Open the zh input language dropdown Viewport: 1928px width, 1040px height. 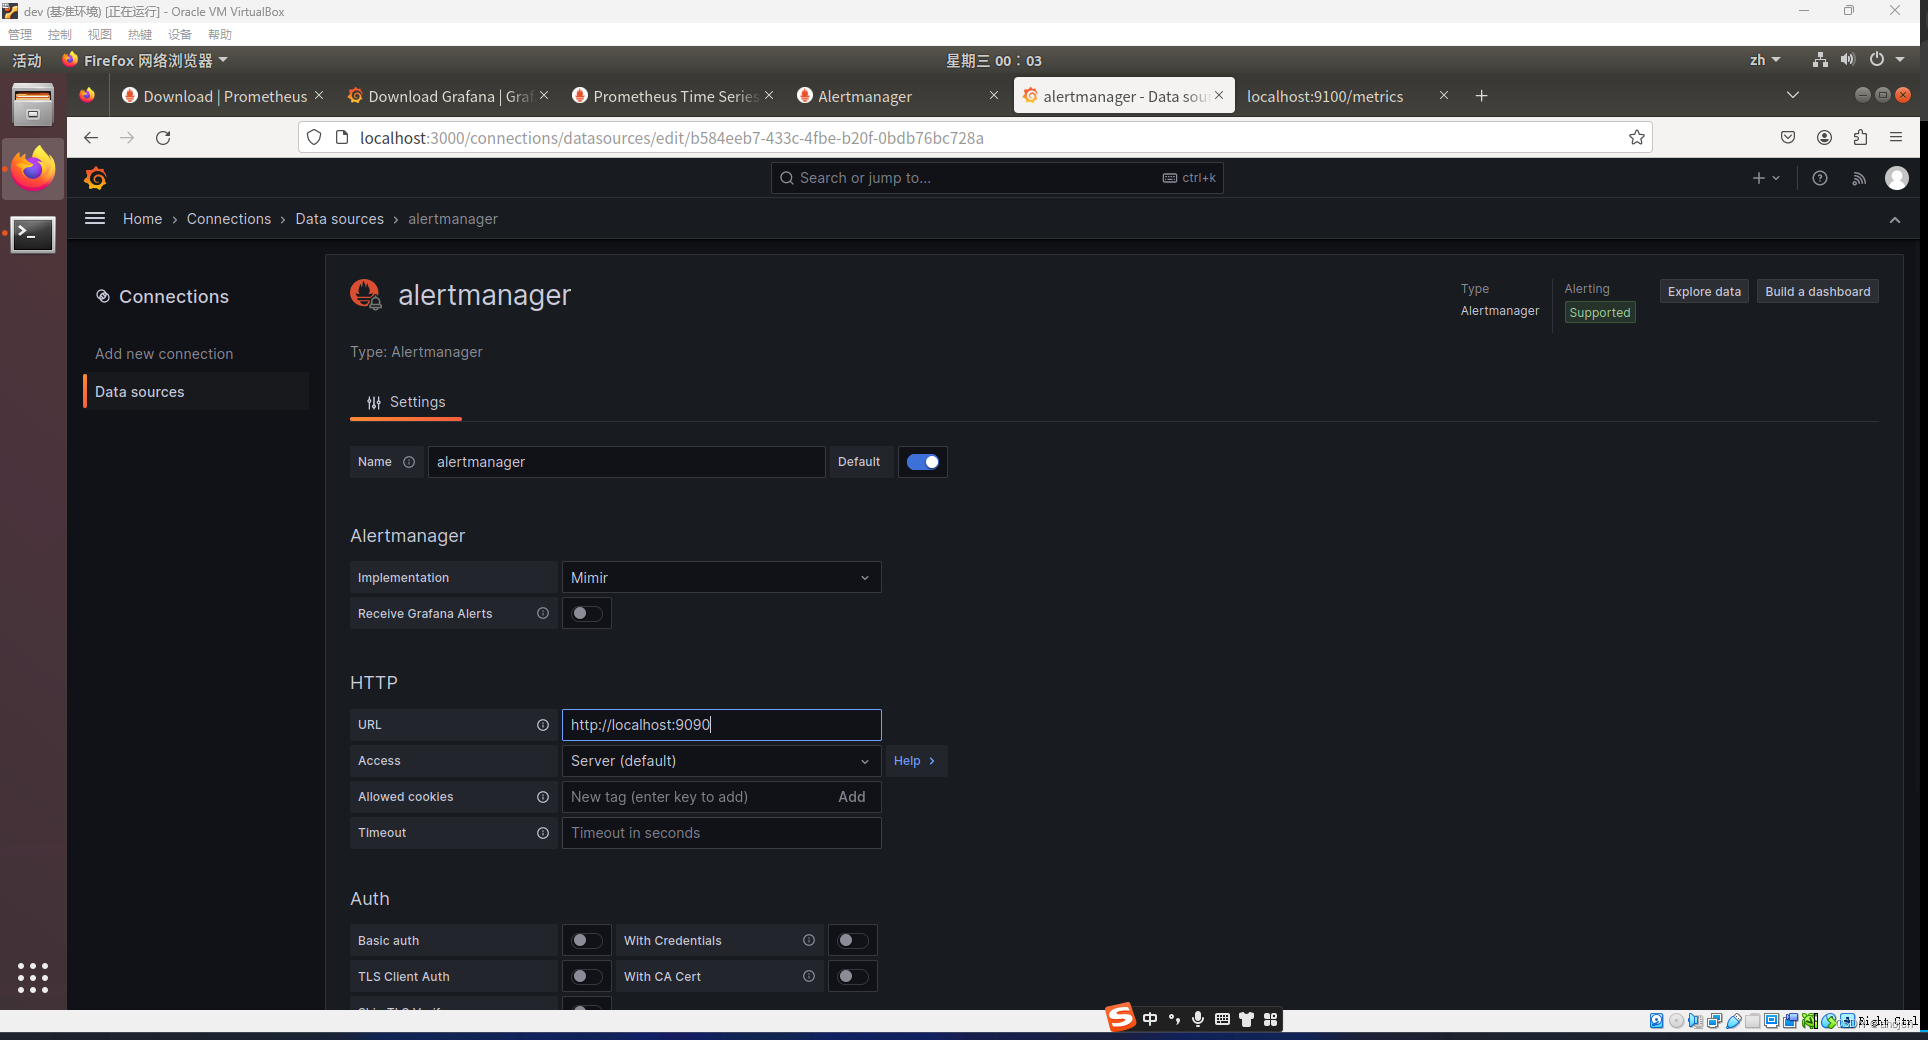coord(1765,60)
